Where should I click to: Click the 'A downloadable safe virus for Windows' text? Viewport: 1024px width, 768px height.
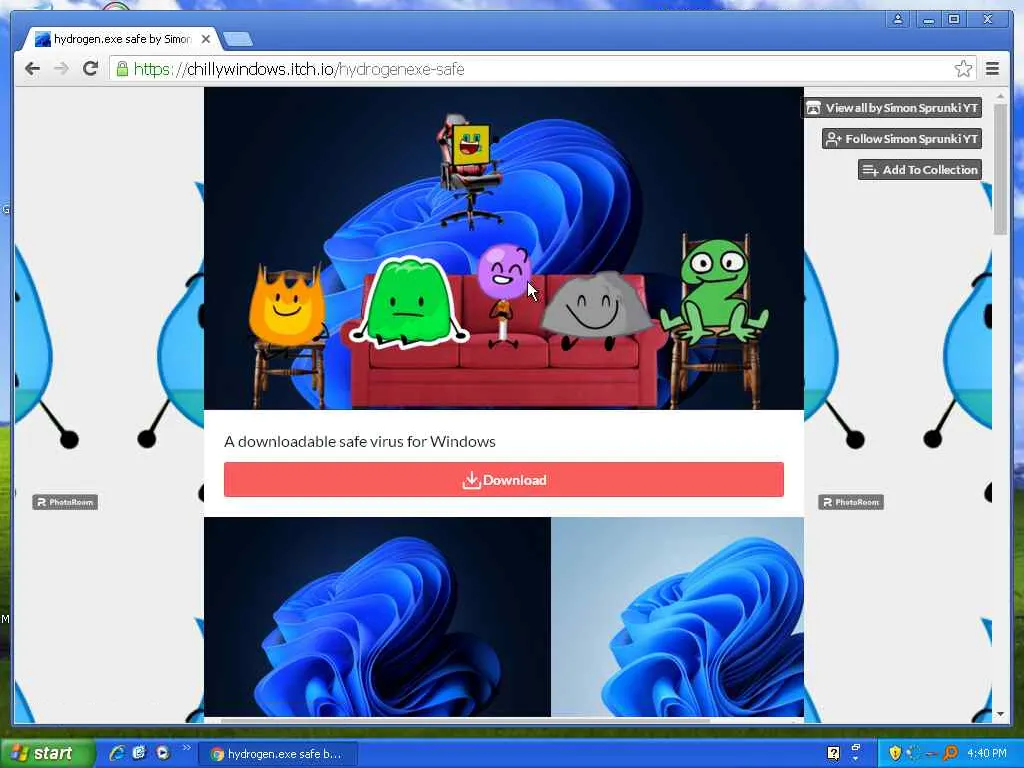[359, 441]
